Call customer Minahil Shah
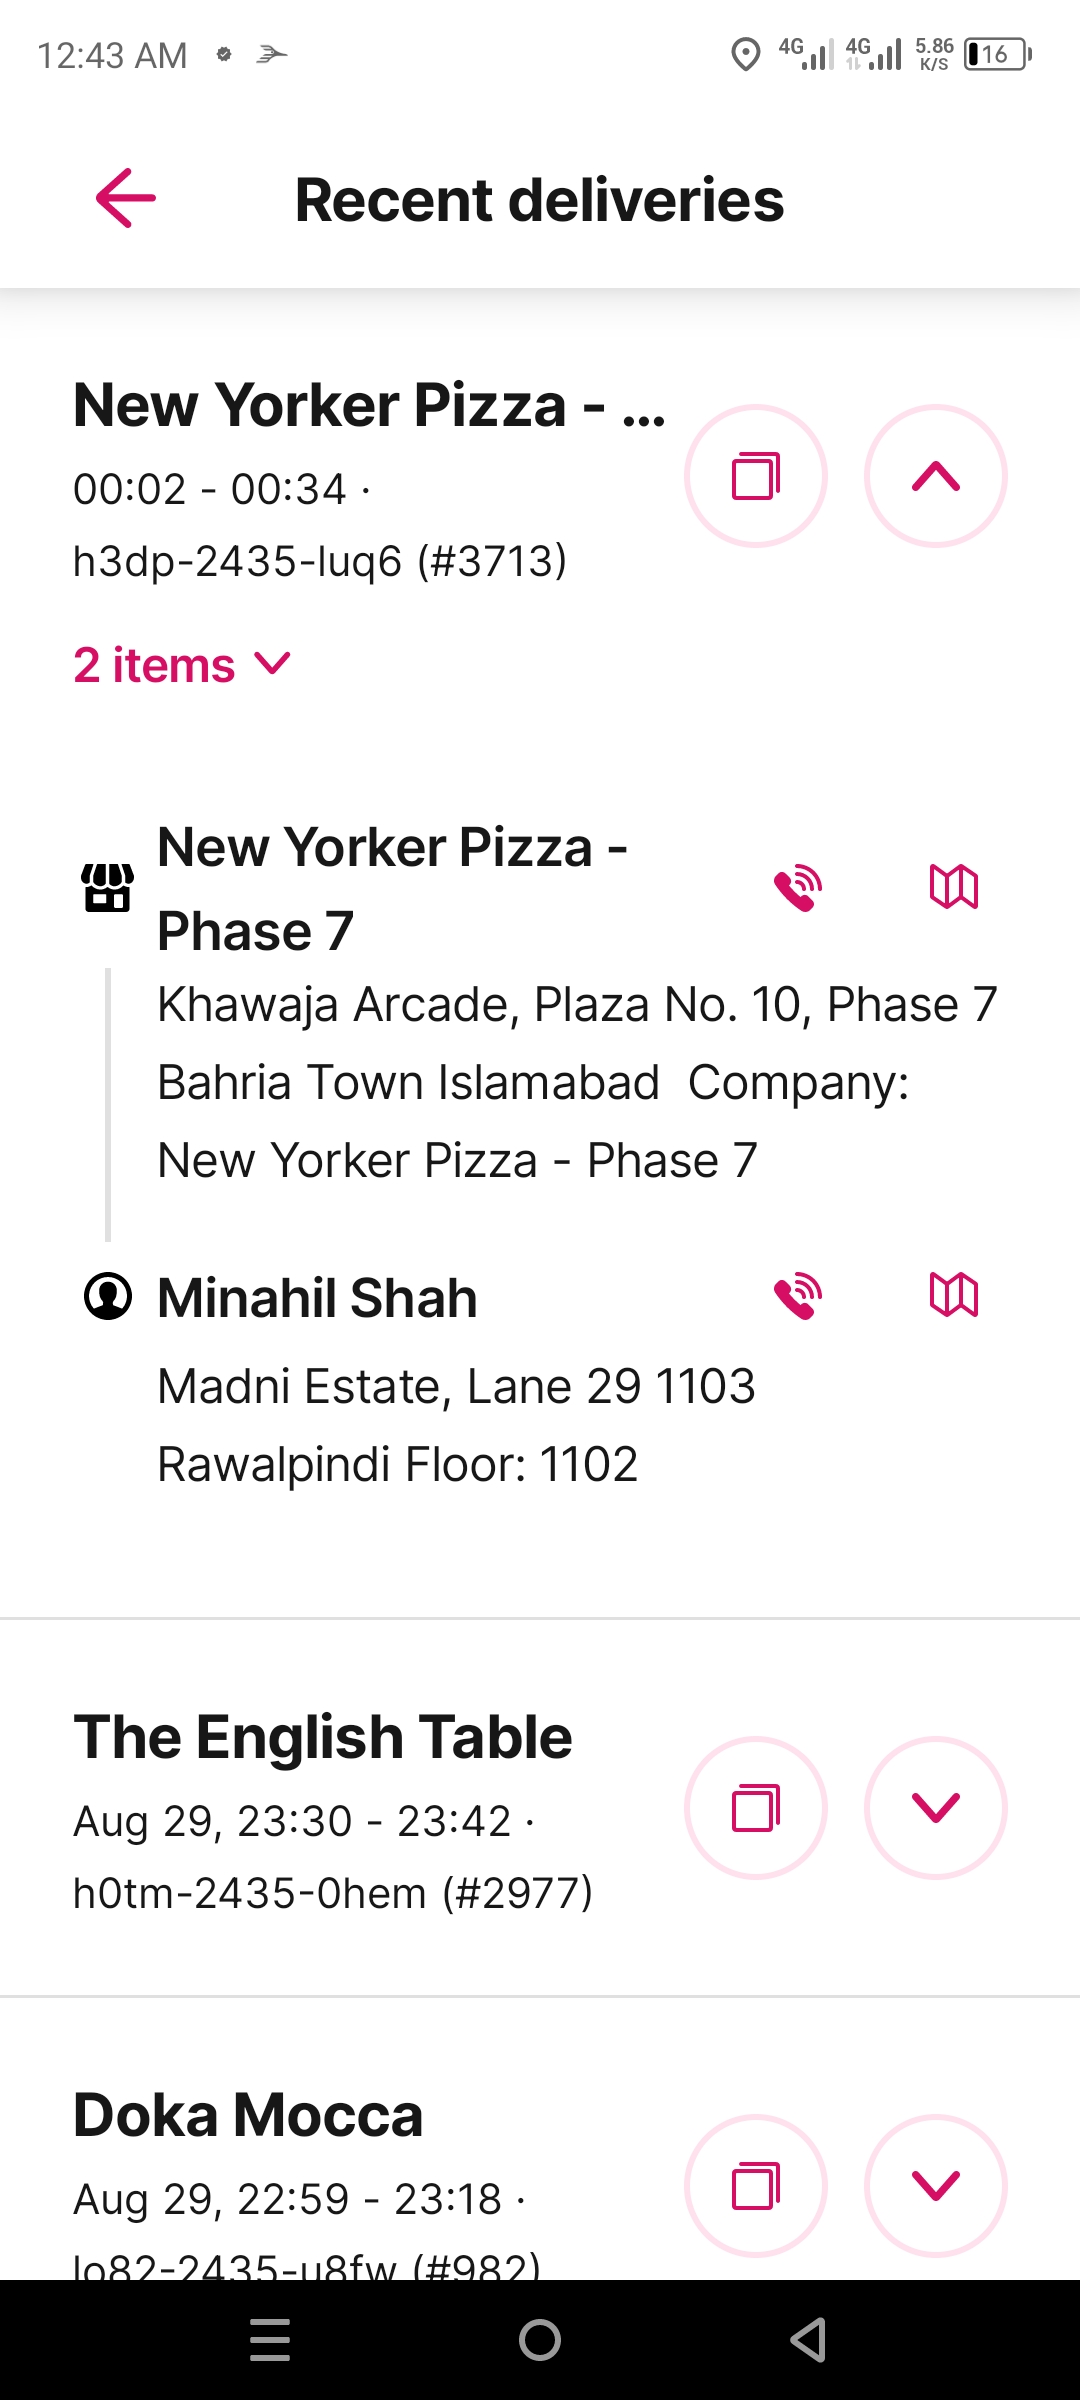This screenshot has height=2400, width=1080. [x=798, y=1296]
